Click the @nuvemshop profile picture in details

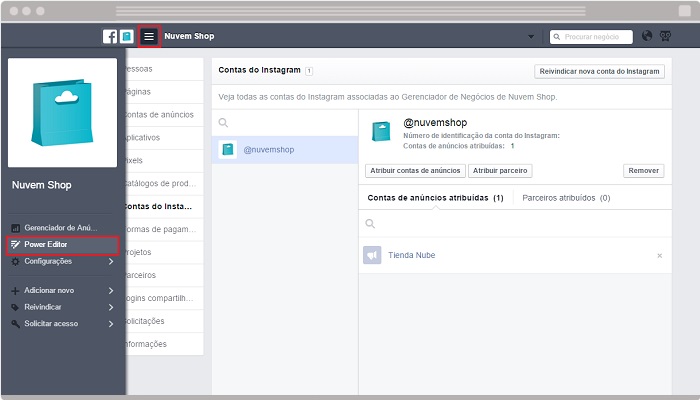pos(381,132)
